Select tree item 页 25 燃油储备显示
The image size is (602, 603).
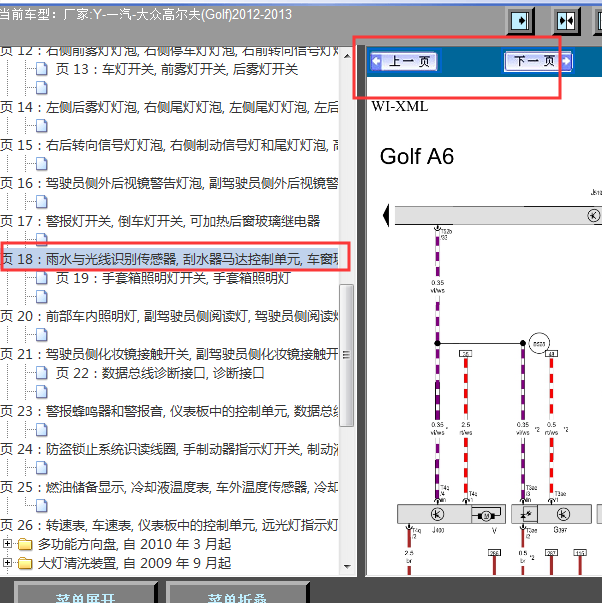click(169, 487)
